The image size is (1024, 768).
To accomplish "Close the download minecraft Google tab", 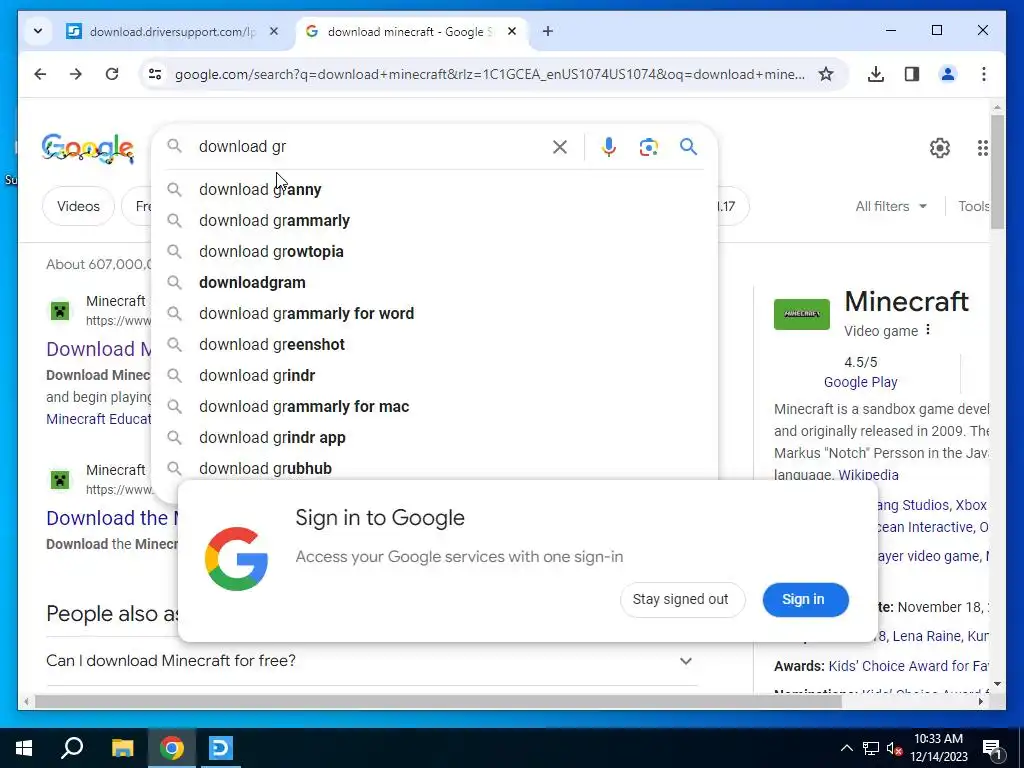I will click(512, 31).
